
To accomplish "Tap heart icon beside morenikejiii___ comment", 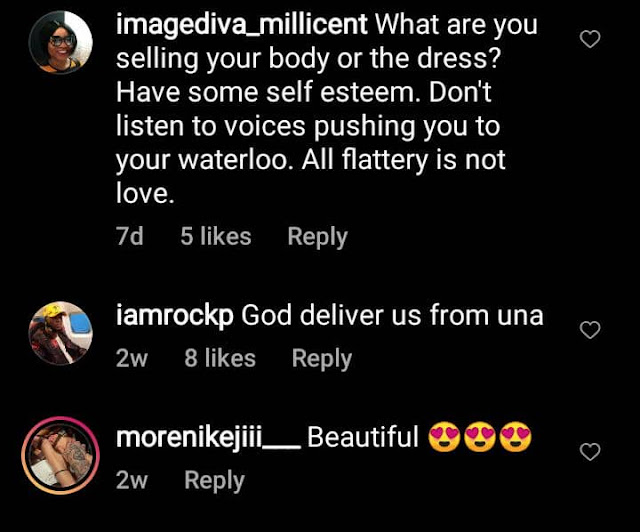I will coord(590,452).
